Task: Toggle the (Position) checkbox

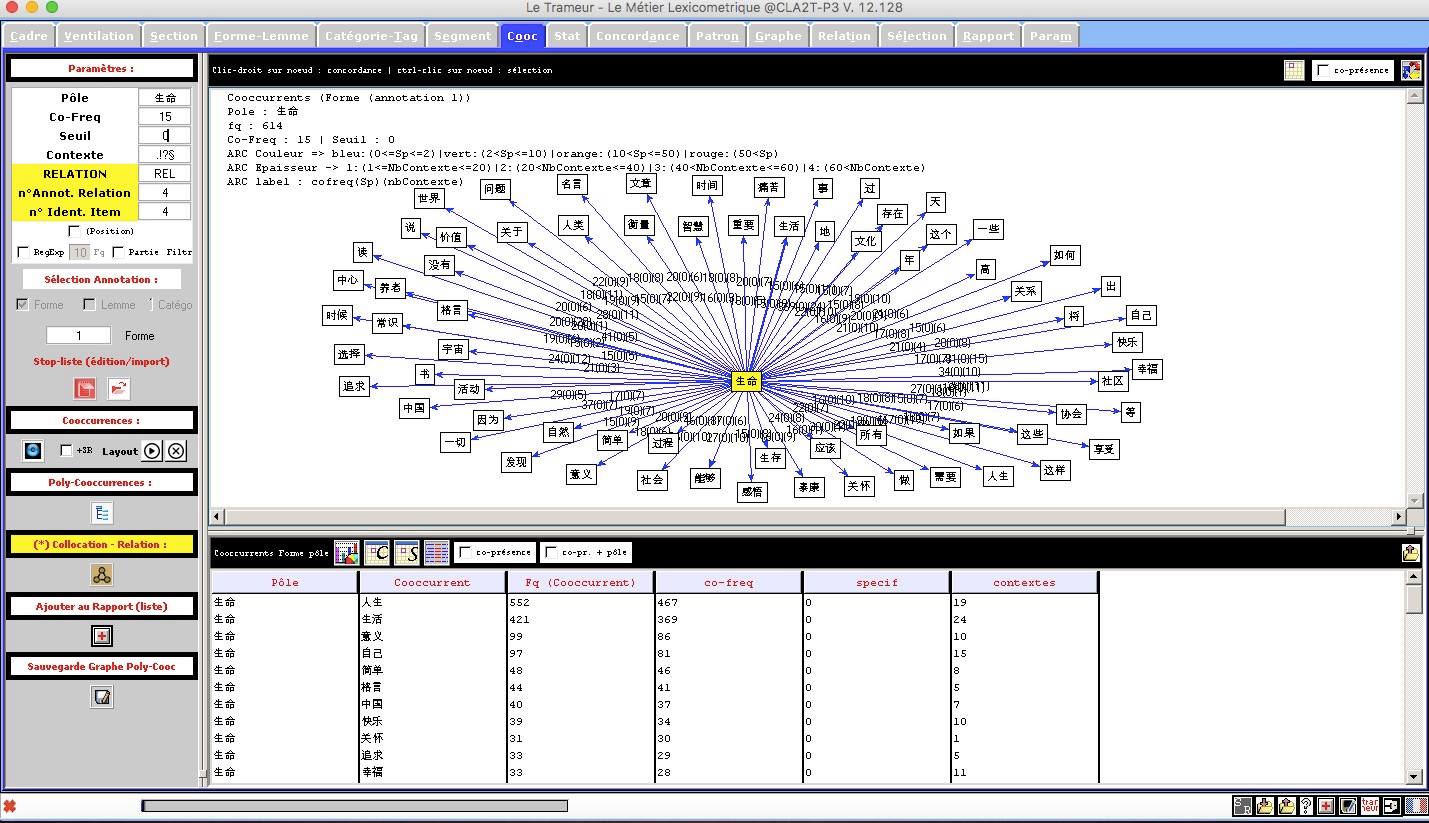Action: point(74,231)
